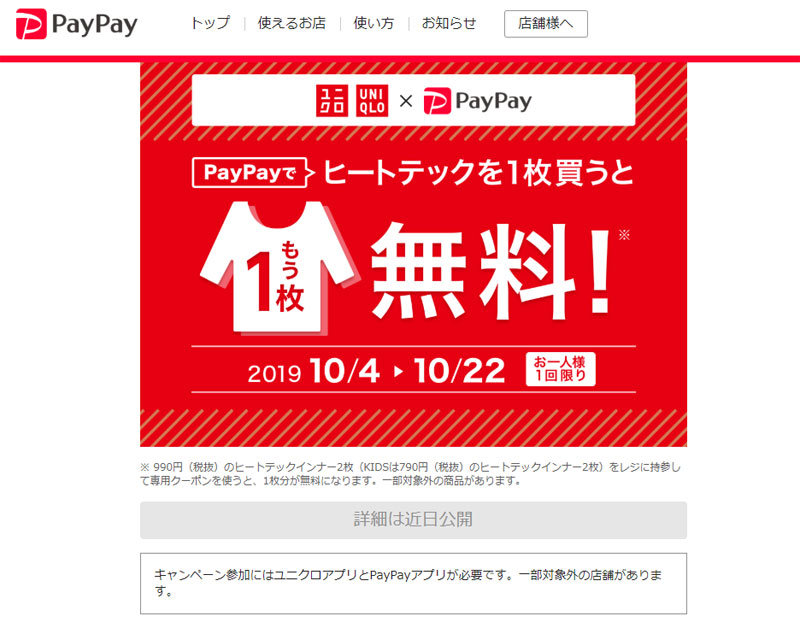Click the 990円 footnote text below banner
Screen dimensions: 800x622
pyautogui.click(x=411, y=474)
